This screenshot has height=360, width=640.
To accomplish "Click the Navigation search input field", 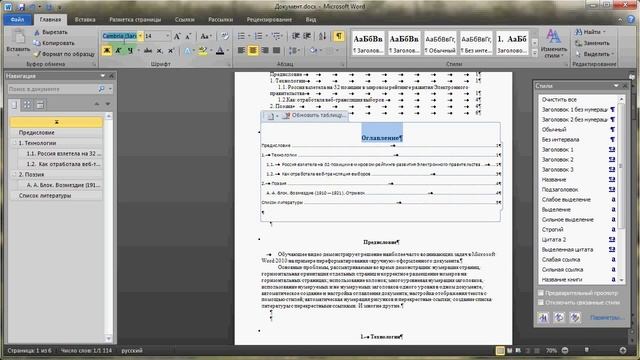I will point(52,89).
